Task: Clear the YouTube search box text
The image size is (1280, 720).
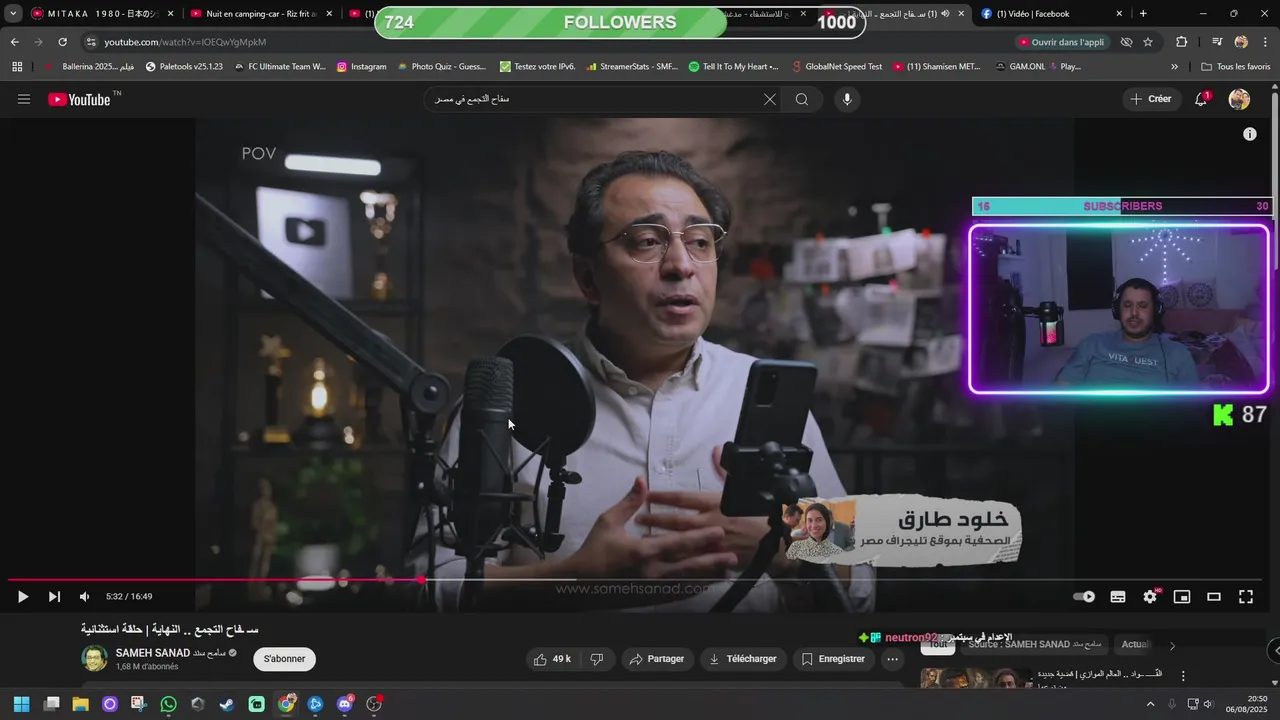Action: [x=770, y=99]
